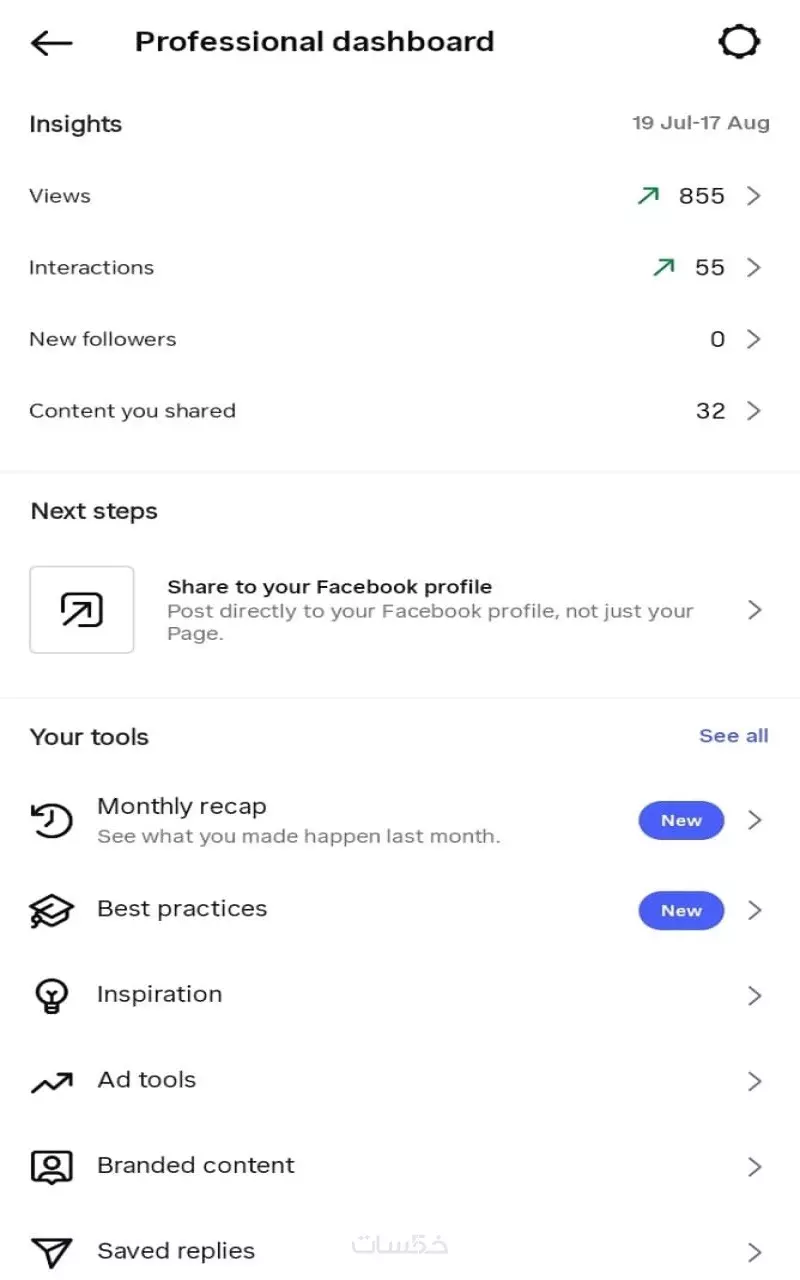Click the Saved replies label
The width and height of the screenshot is (800, 1280).
[176, 1251]
